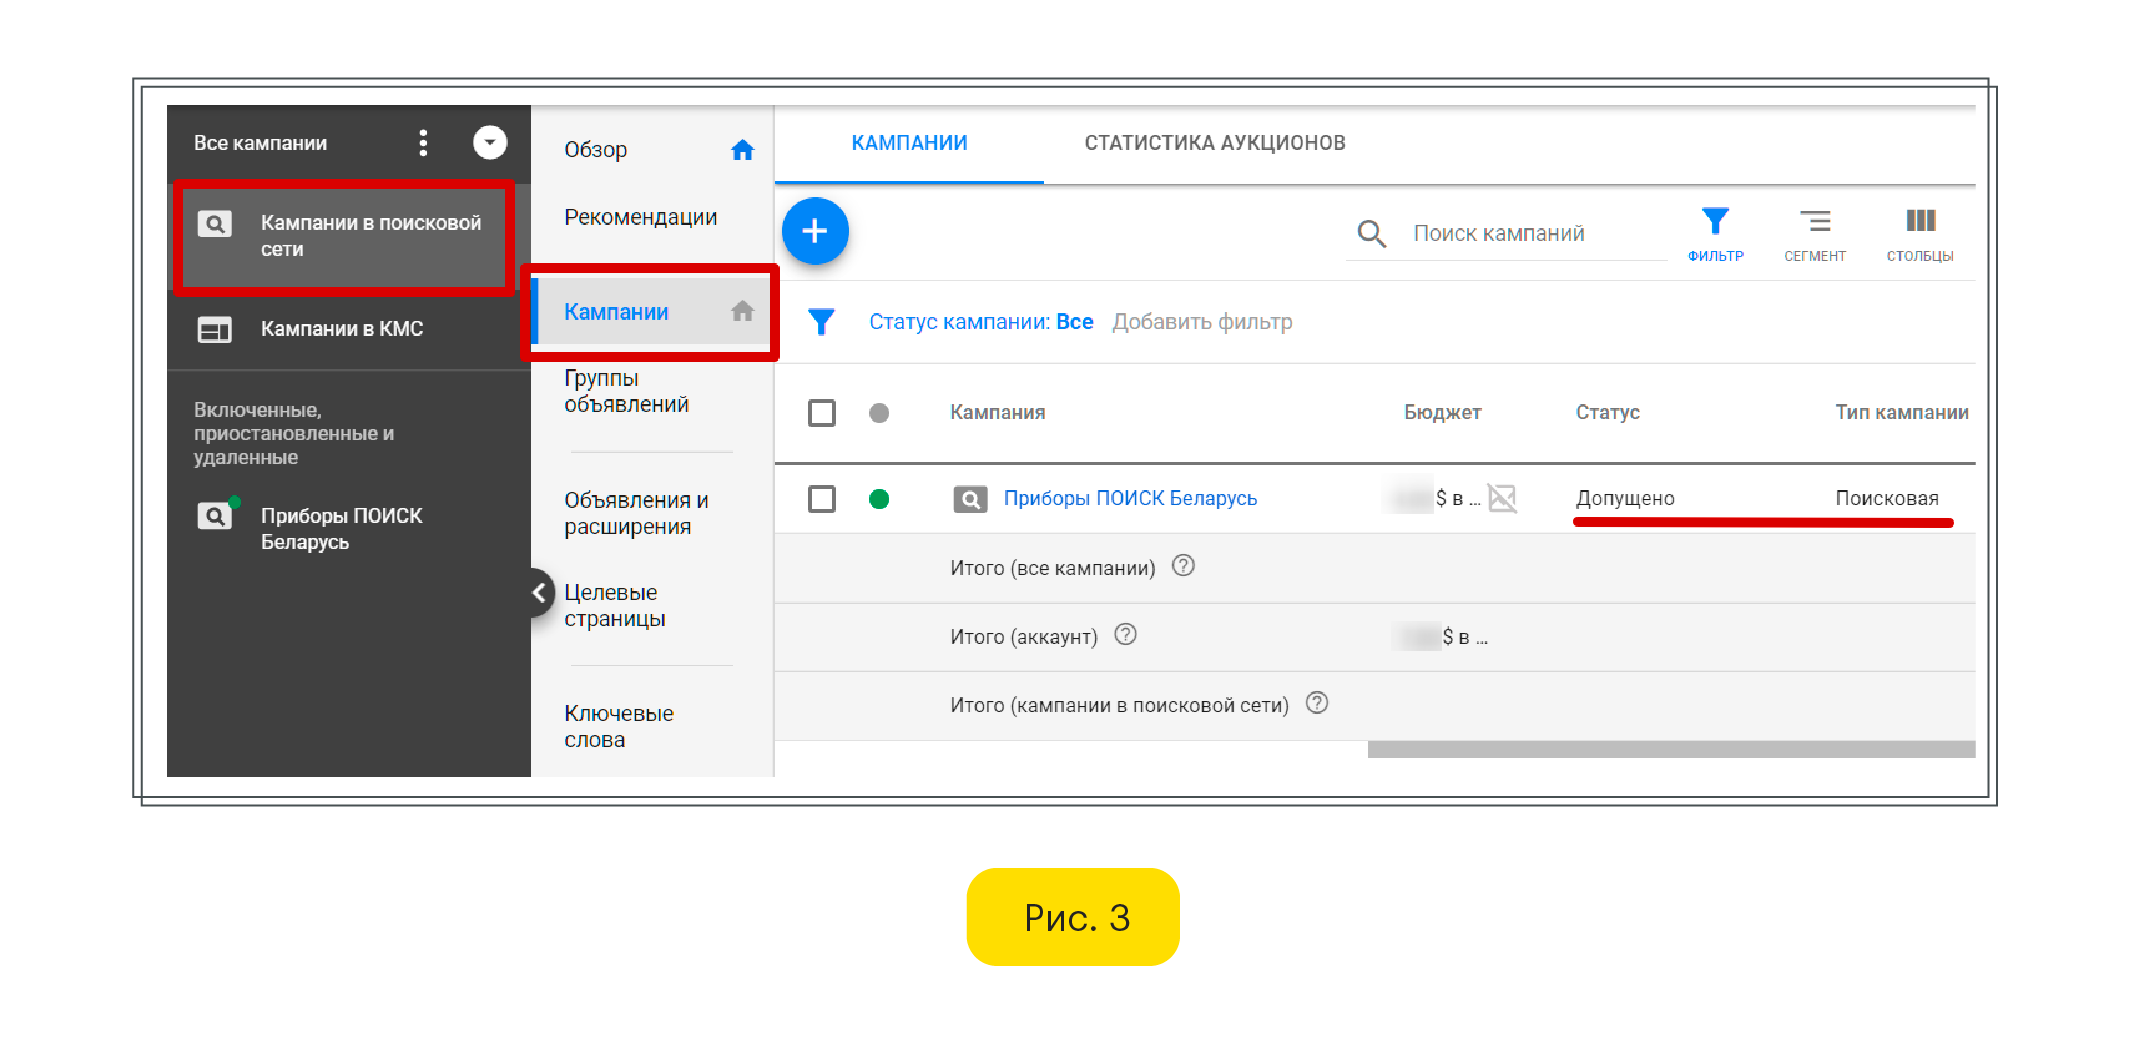Click the funnel icon before Статус кампании

(x=821, y=322)
